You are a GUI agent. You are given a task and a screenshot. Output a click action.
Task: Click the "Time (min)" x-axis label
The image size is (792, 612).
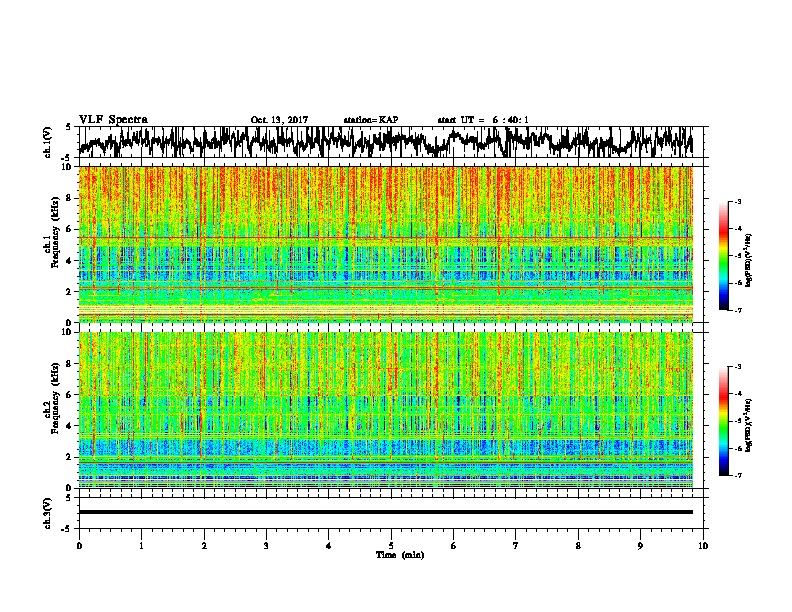[x=400, y=555]
